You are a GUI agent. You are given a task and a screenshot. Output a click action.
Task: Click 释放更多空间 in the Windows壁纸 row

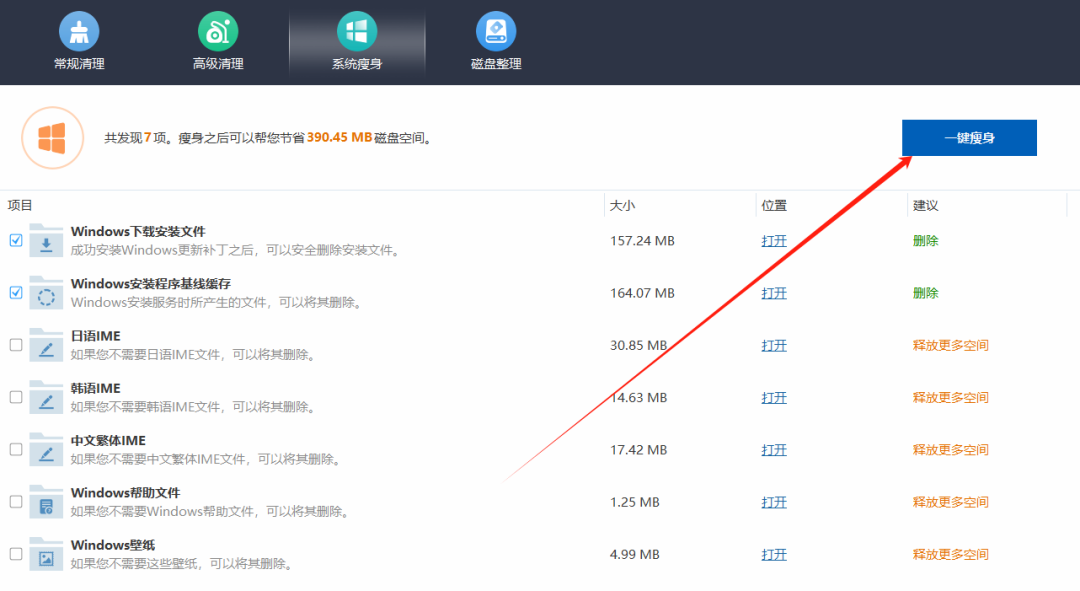point(951,555)
